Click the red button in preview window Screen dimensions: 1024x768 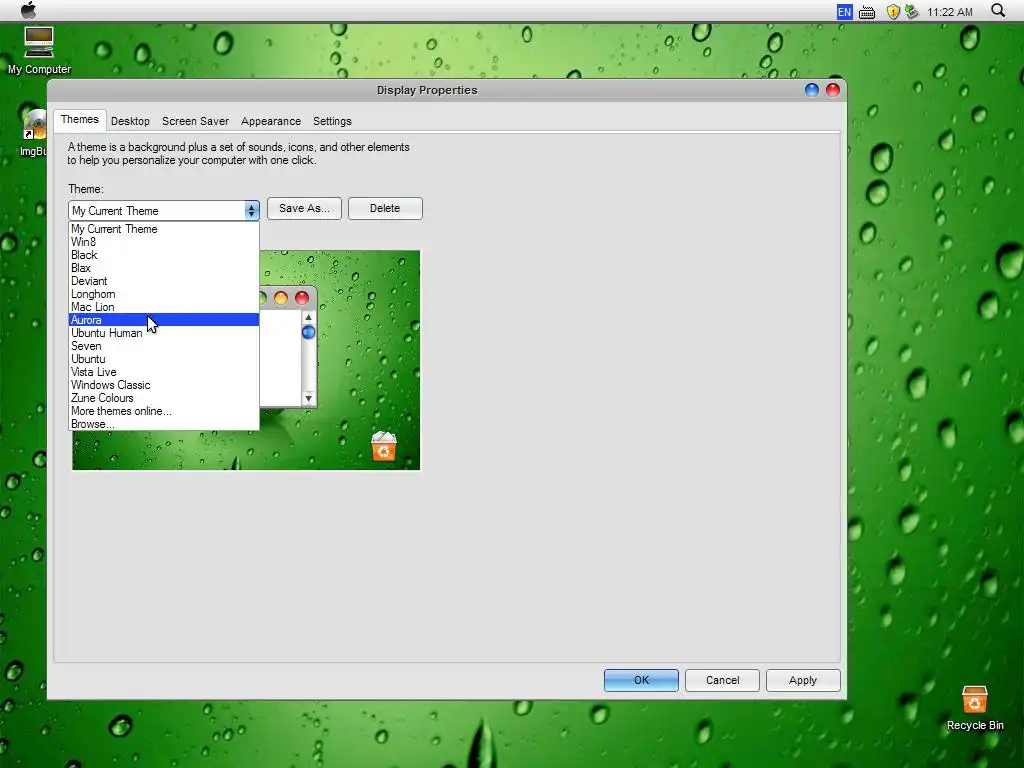click(302, 298)
